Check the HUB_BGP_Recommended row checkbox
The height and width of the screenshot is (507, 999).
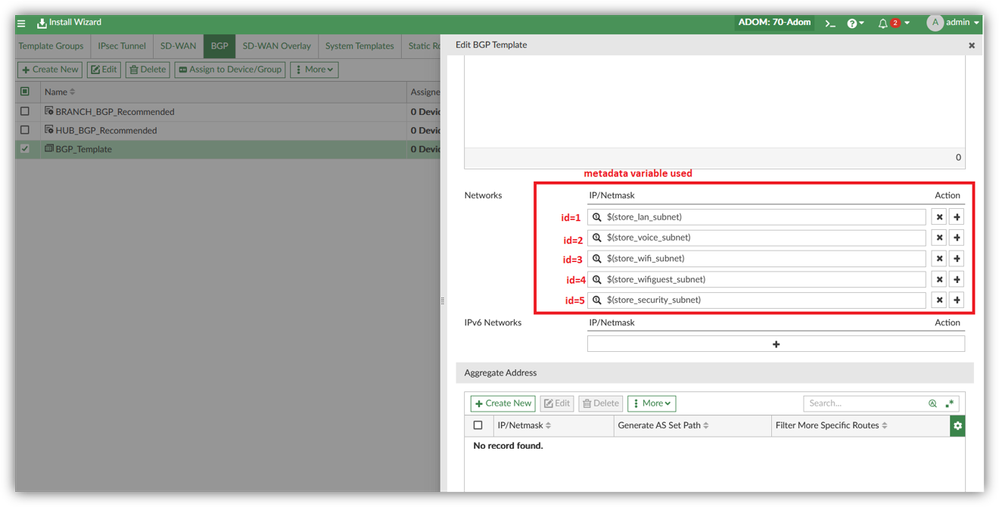click(x=25, y=130)
